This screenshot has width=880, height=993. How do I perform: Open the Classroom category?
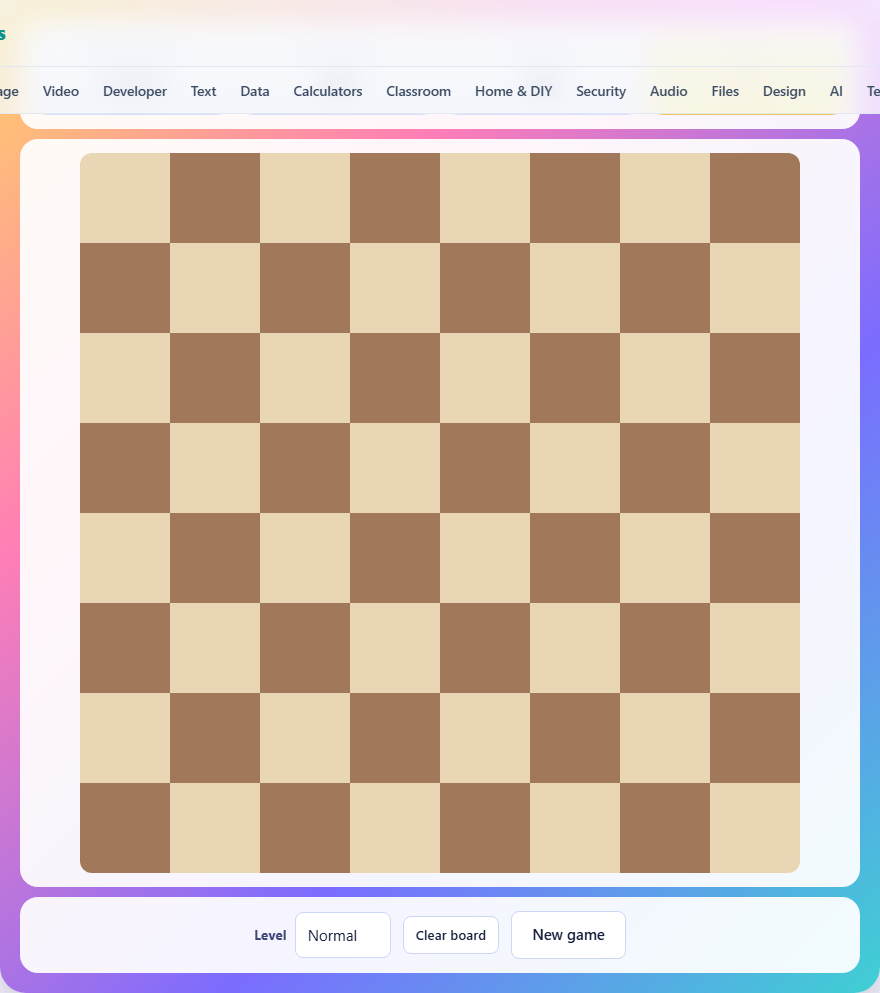coord(418,91)
